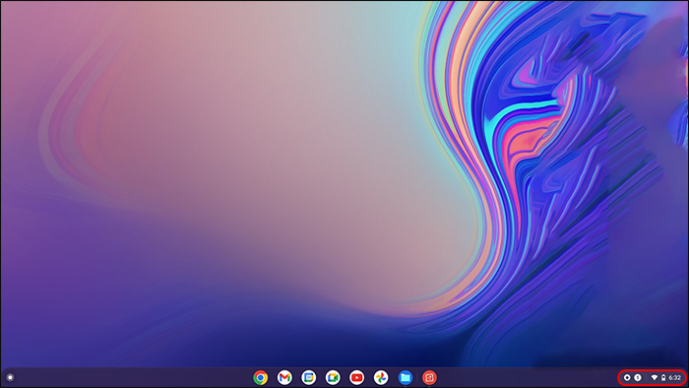689x388 pixels.
Task: Click the battery status icon
Action: [x=663, y=377]
